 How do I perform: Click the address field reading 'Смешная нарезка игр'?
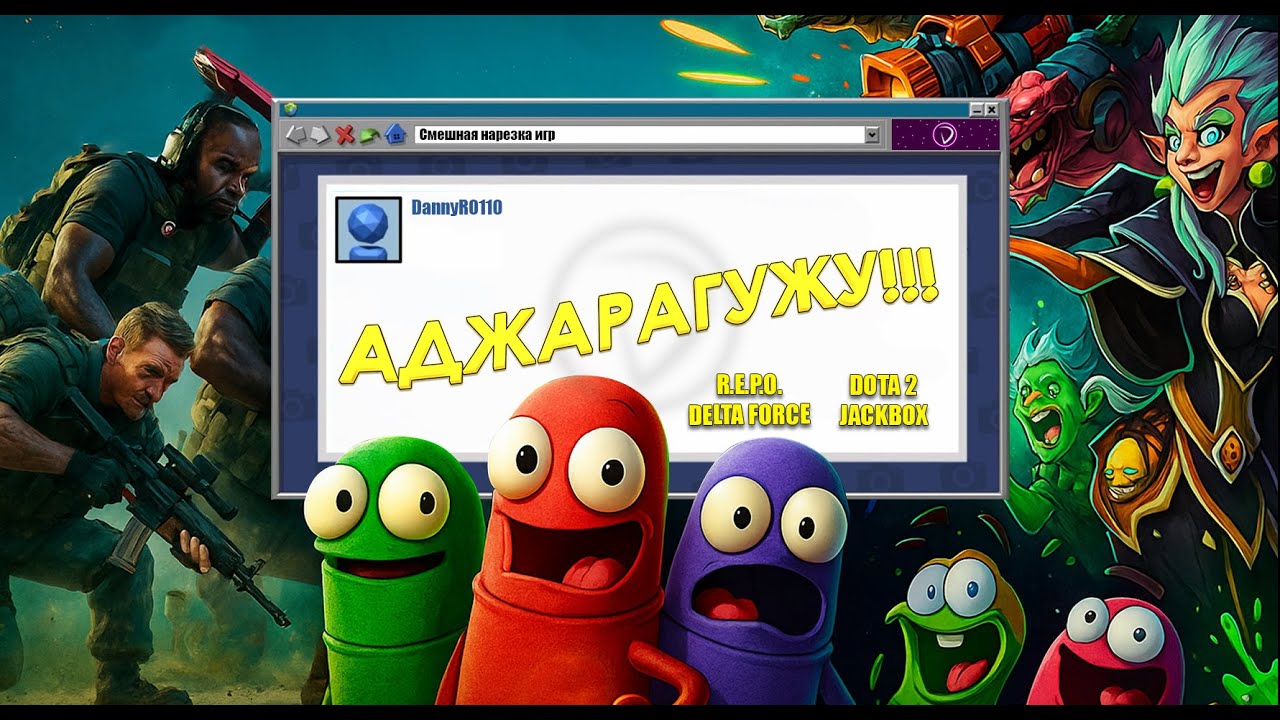(640, 134)
